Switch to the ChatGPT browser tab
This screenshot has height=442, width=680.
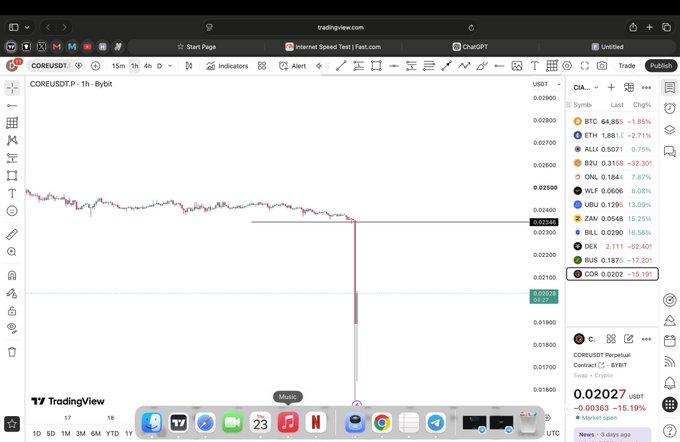tap(470, 46)
